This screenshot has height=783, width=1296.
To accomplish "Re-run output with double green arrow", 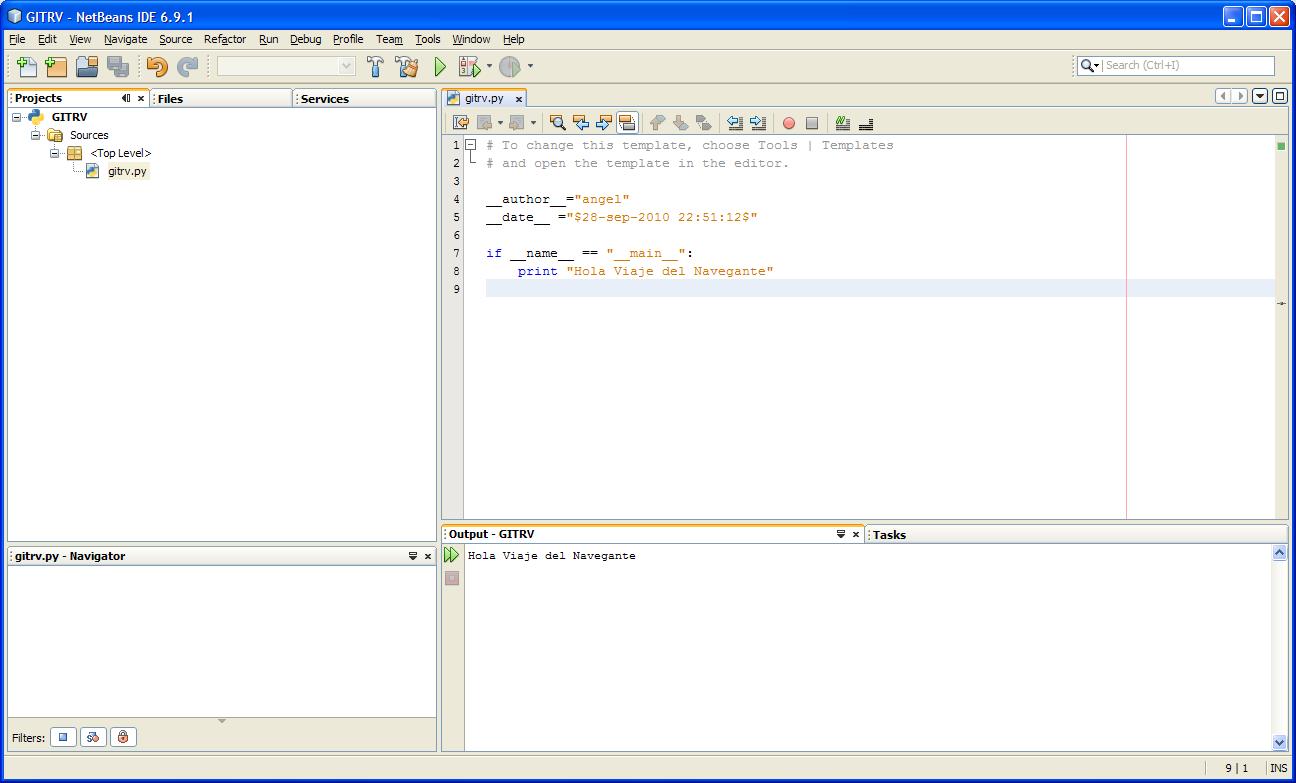I will [x=452, y=554].
